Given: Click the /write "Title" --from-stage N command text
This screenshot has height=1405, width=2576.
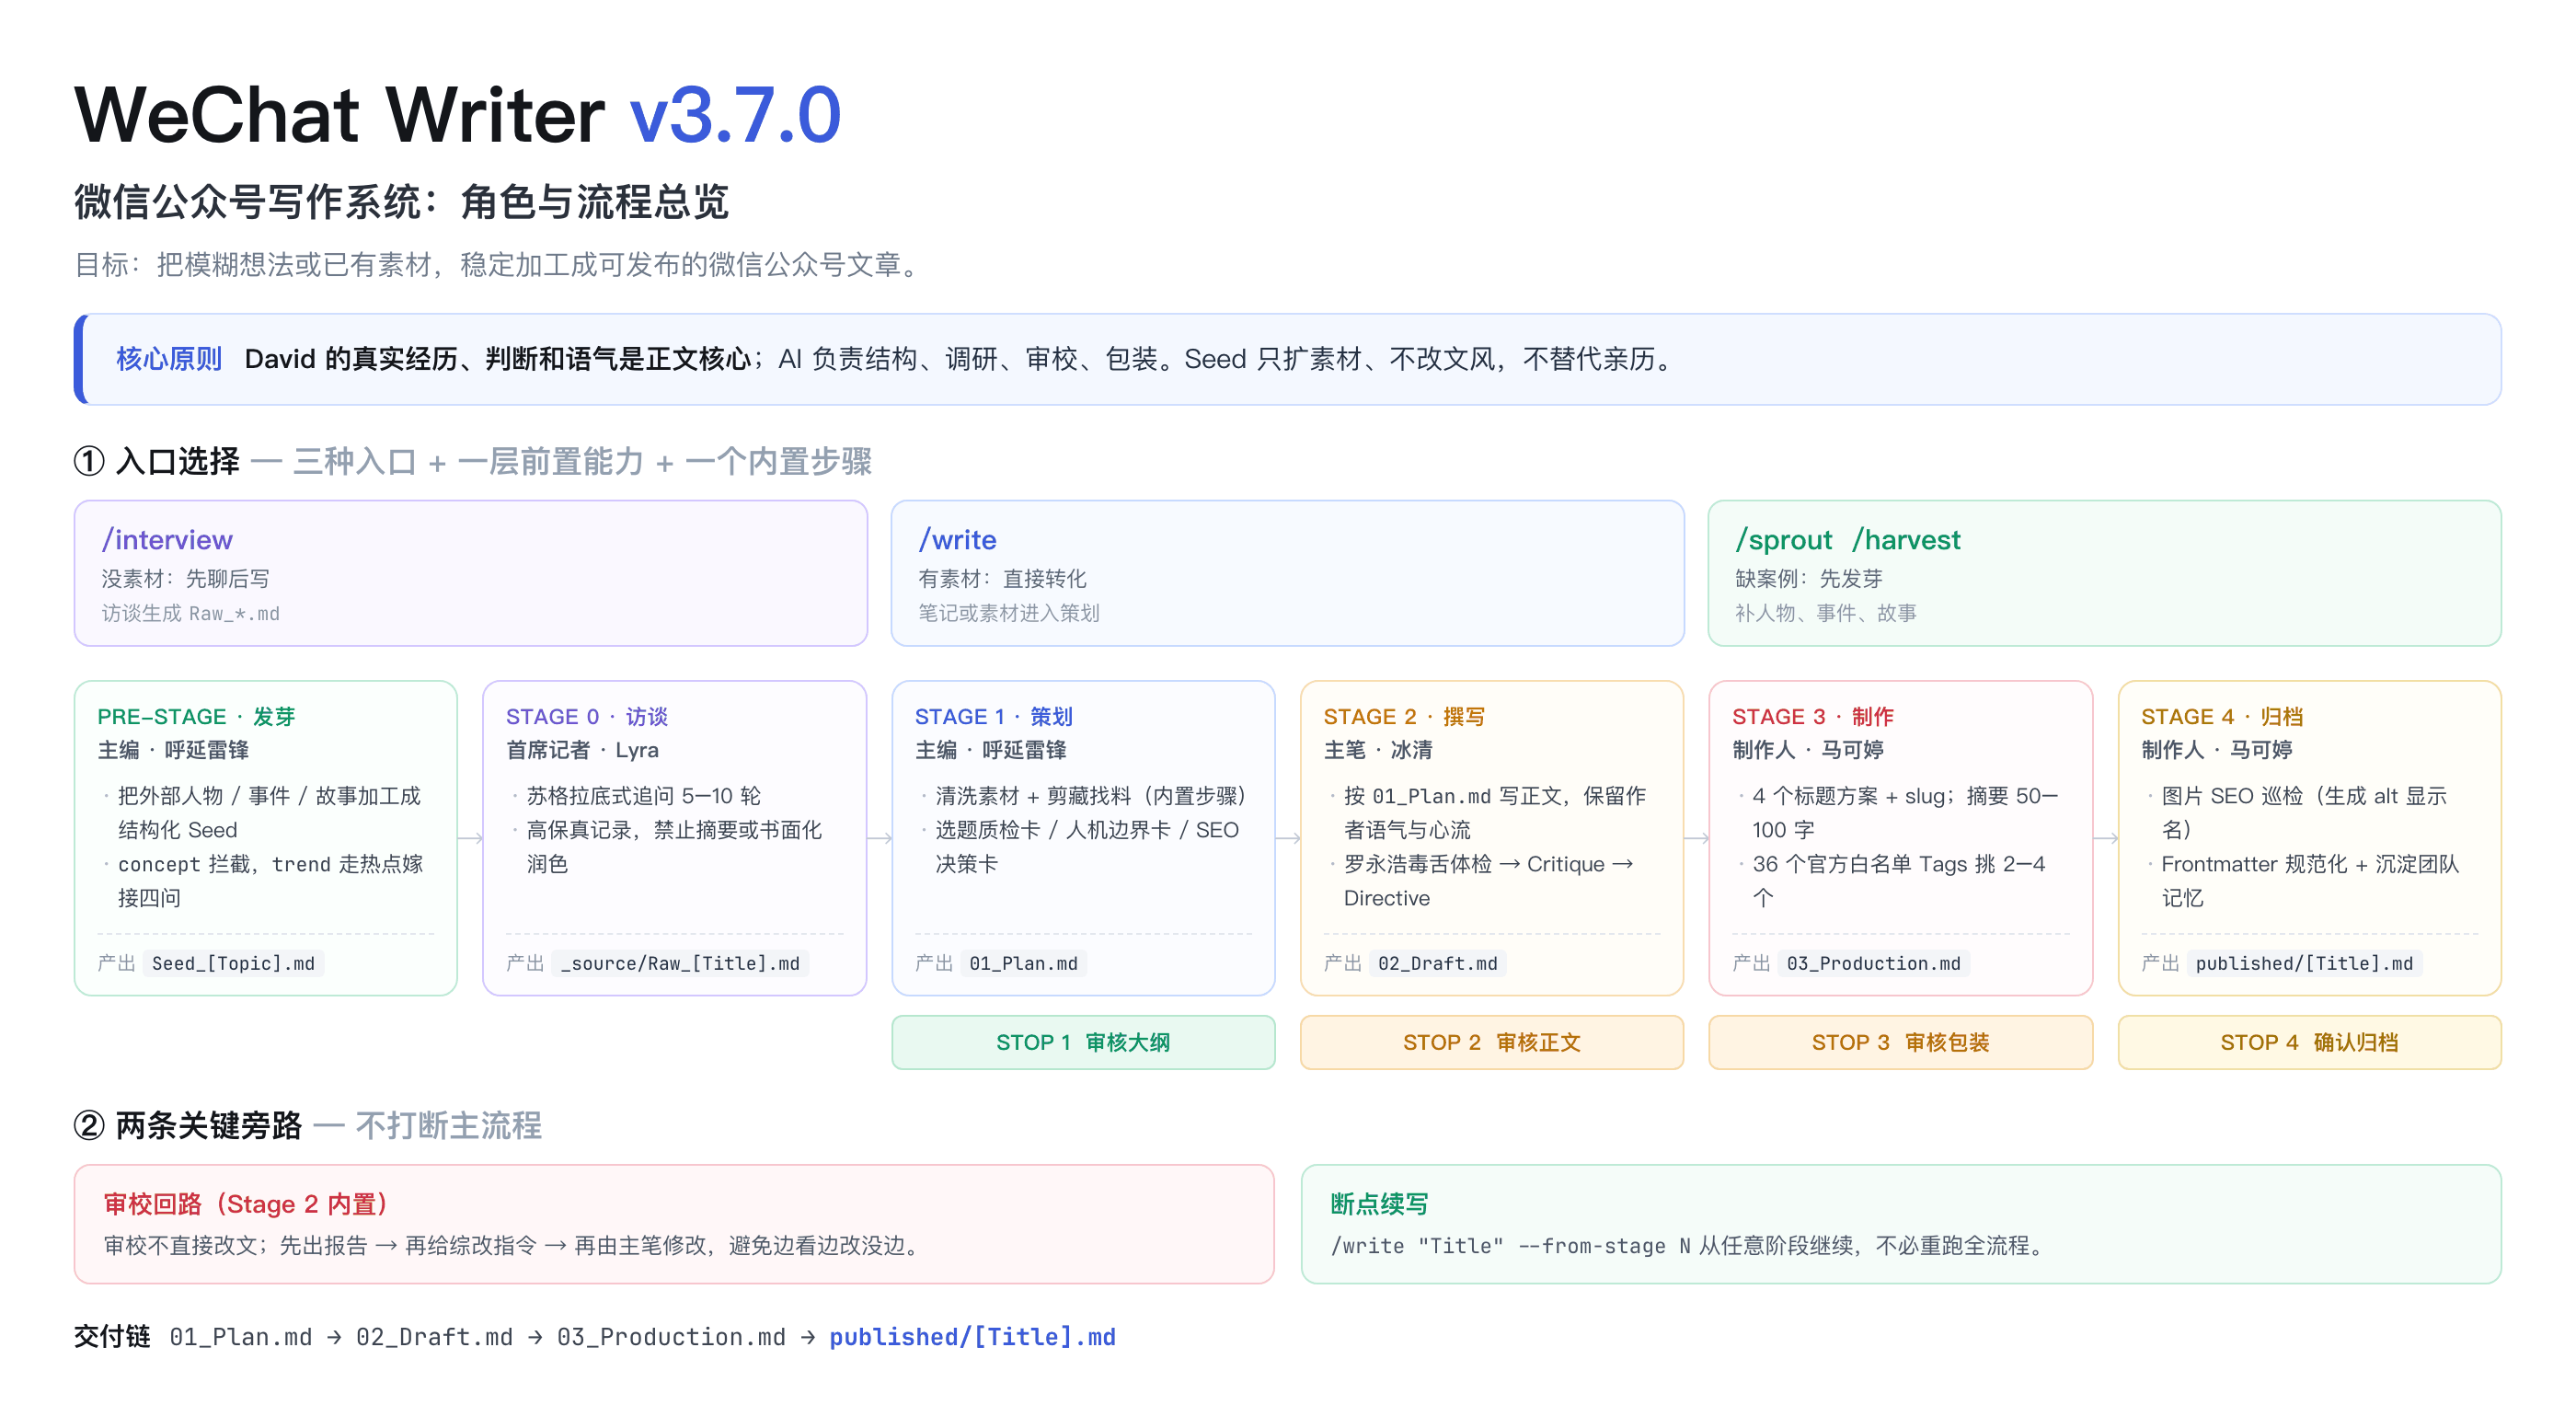Looking at the screenshot, I should [x=1510, y=1245].
